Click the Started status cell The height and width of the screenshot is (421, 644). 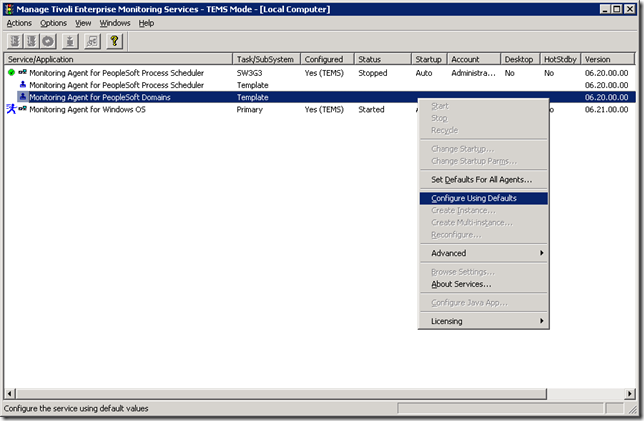point(371,110)
